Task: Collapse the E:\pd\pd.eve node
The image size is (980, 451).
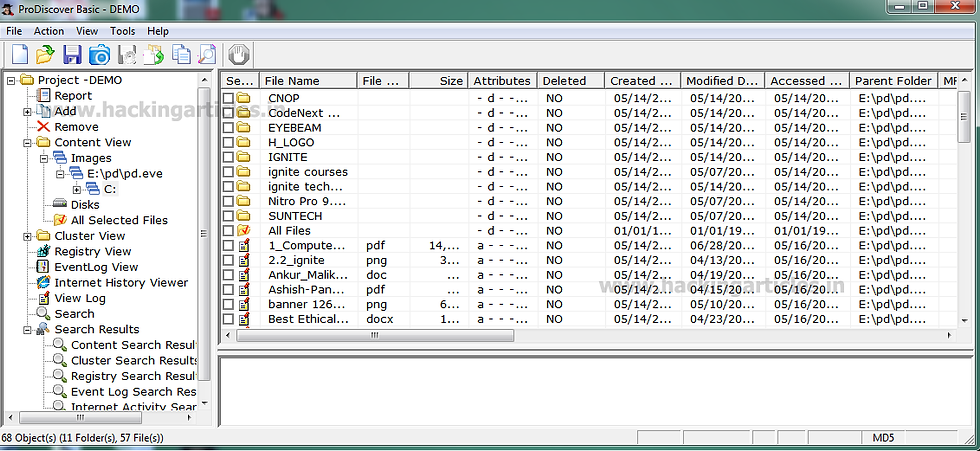Action: [x=60, y=174]
